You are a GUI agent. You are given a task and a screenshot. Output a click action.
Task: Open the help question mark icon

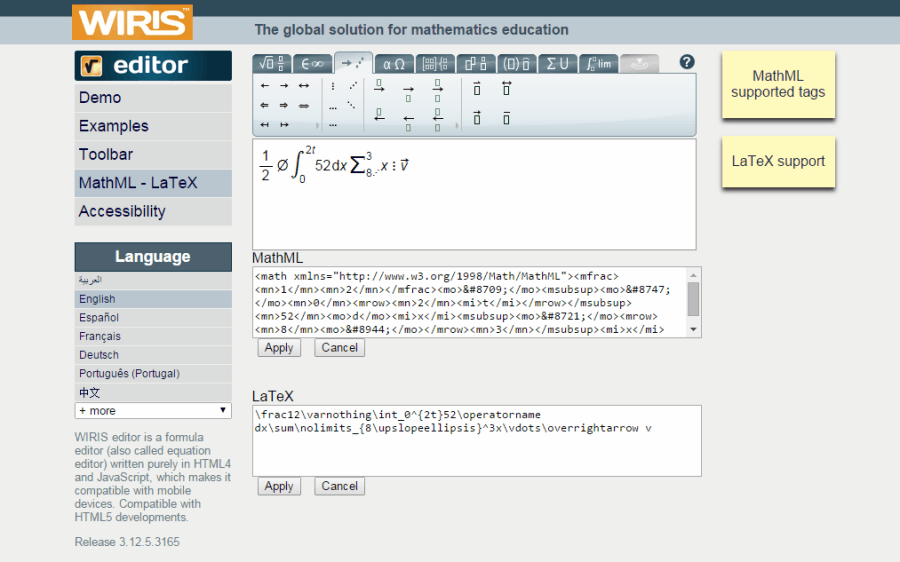(x=686, y=62)
